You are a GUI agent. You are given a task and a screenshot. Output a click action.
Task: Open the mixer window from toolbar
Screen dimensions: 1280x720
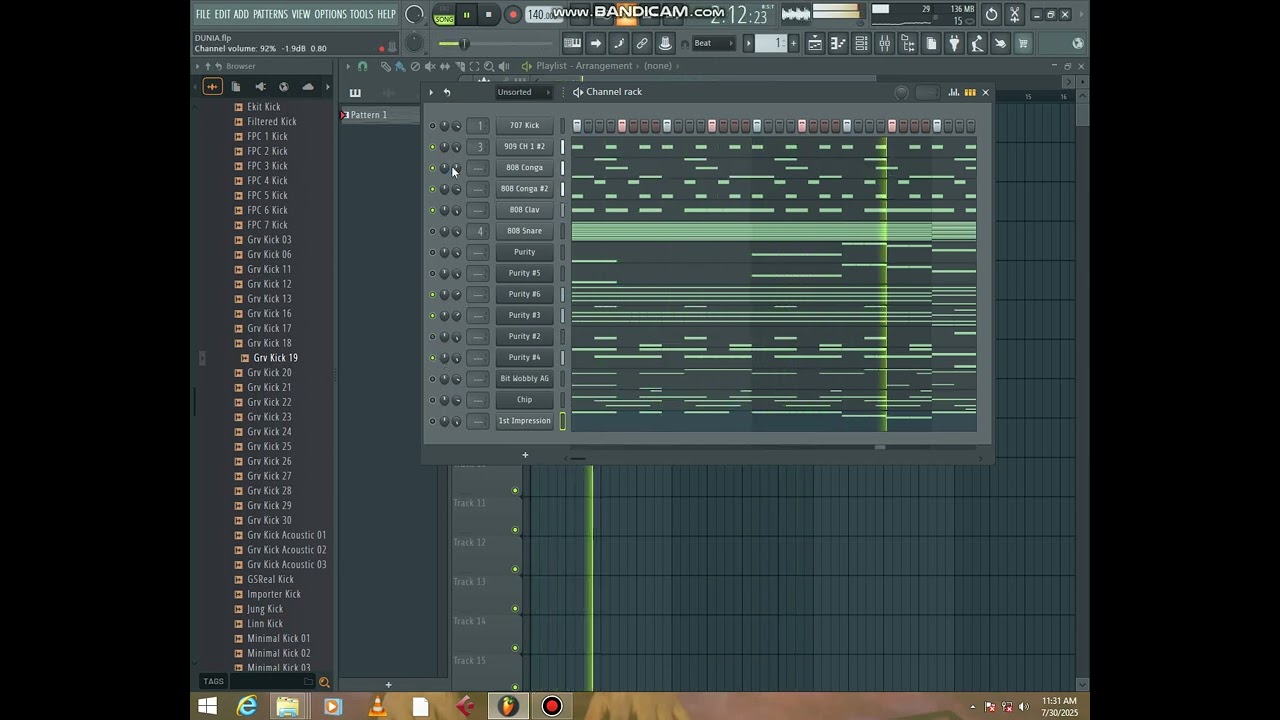(x=884, y=43)
